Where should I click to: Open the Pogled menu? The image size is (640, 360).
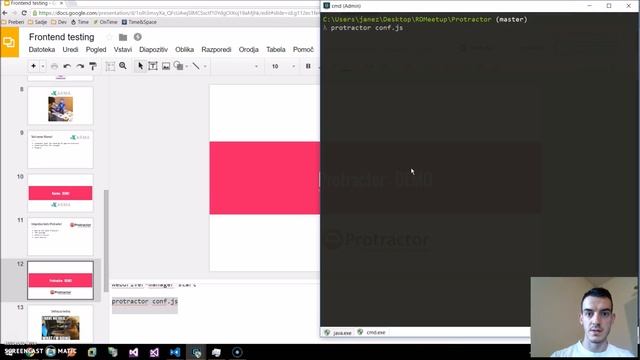click(96, 49)
